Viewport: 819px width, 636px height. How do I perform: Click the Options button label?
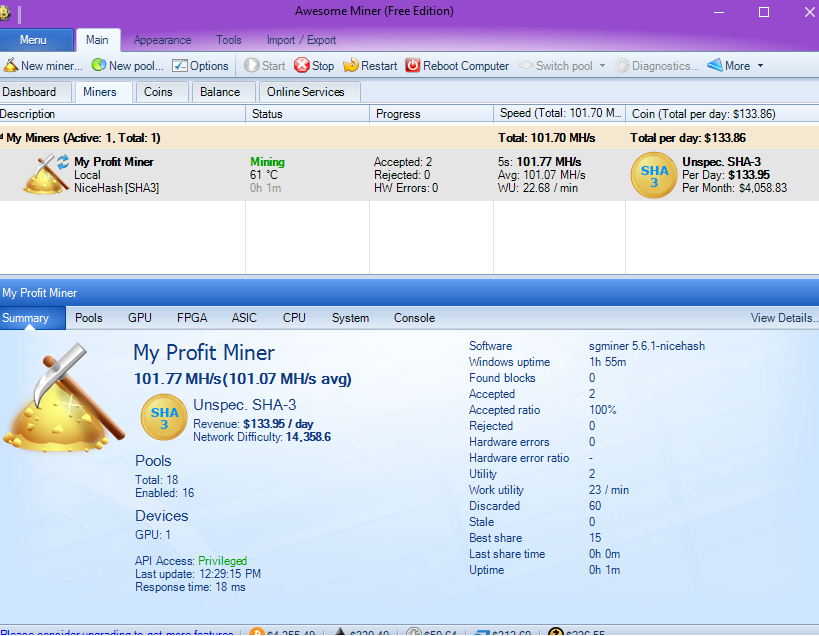point(209,66)
